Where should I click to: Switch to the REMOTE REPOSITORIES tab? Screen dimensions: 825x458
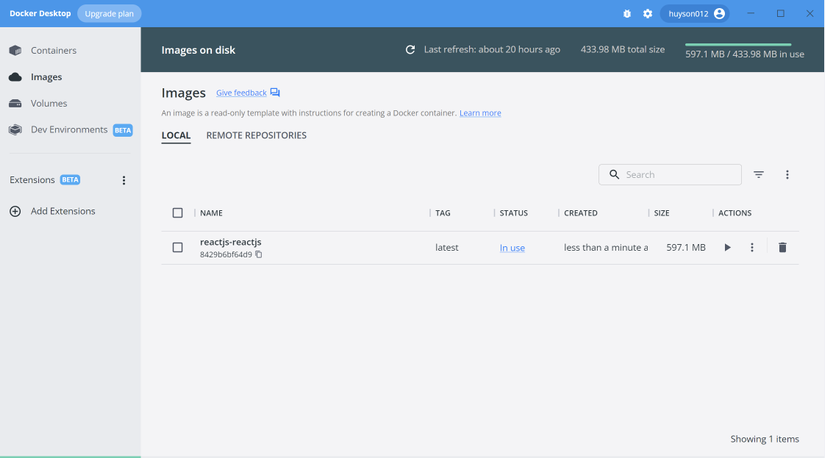pos(256,135)
